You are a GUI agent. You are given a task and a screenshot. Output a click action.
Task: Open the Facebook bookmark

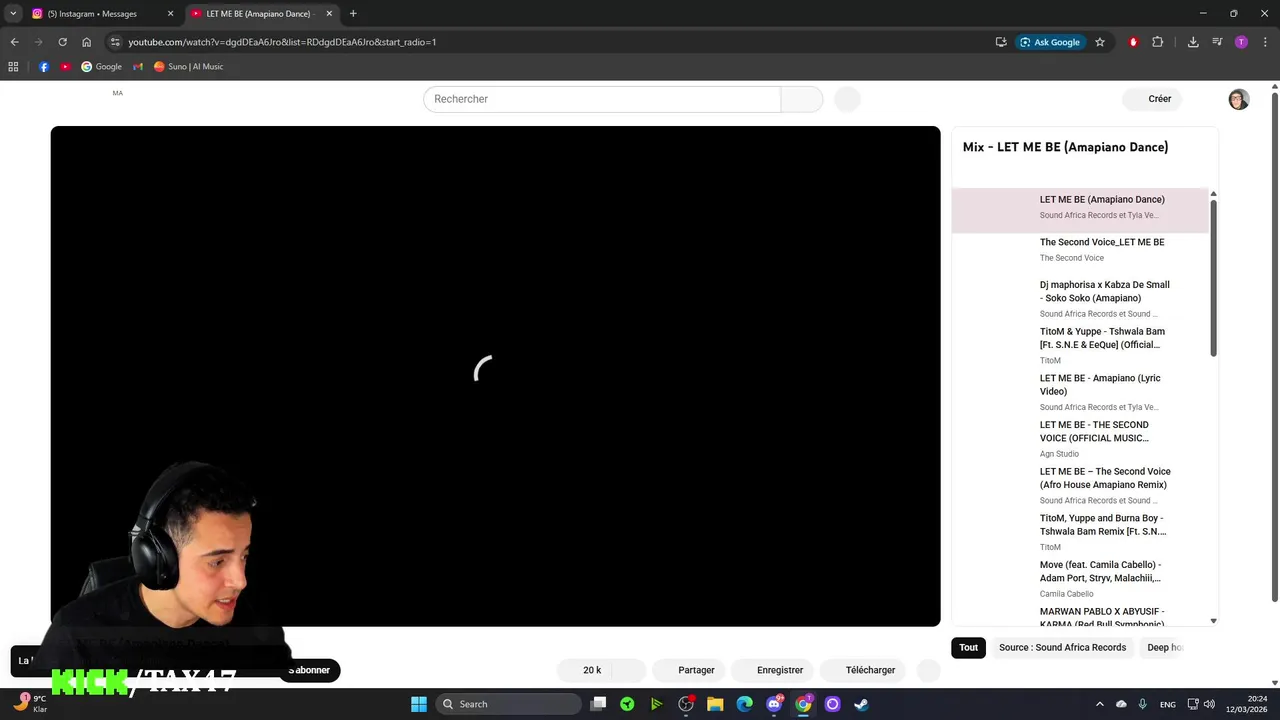coord(44,67)
